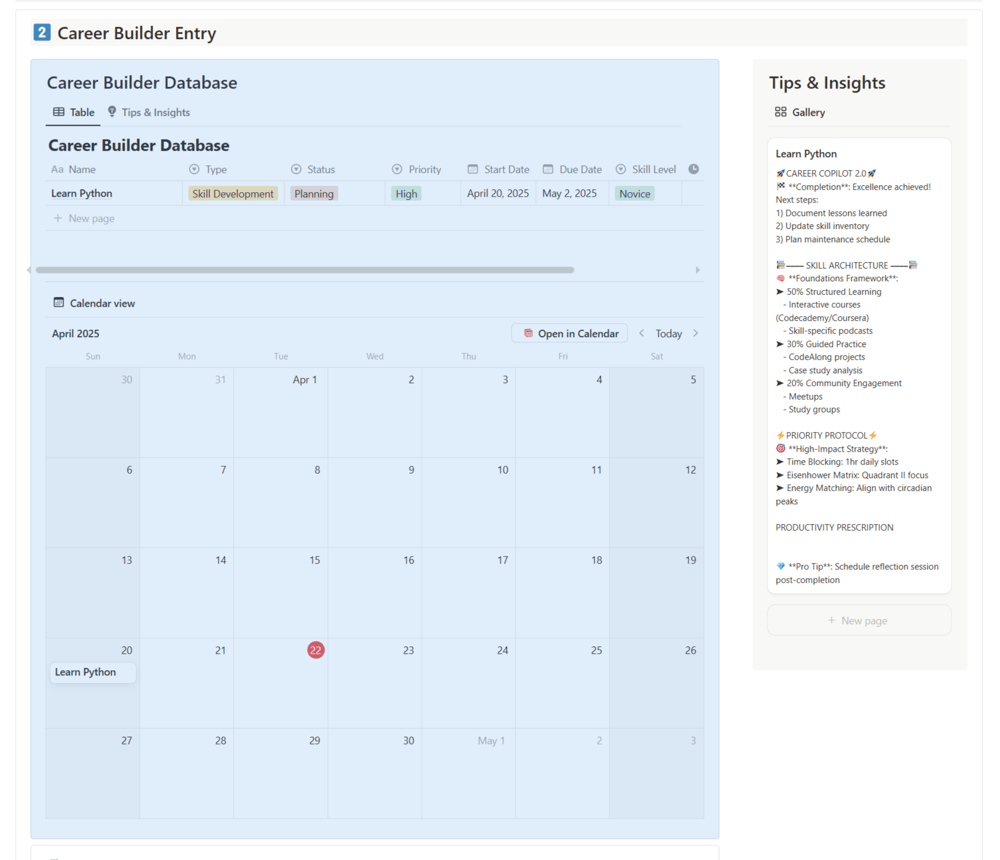Click the Novice skill level tag
Screen dimensions: 1000x860
pos(635,193)
